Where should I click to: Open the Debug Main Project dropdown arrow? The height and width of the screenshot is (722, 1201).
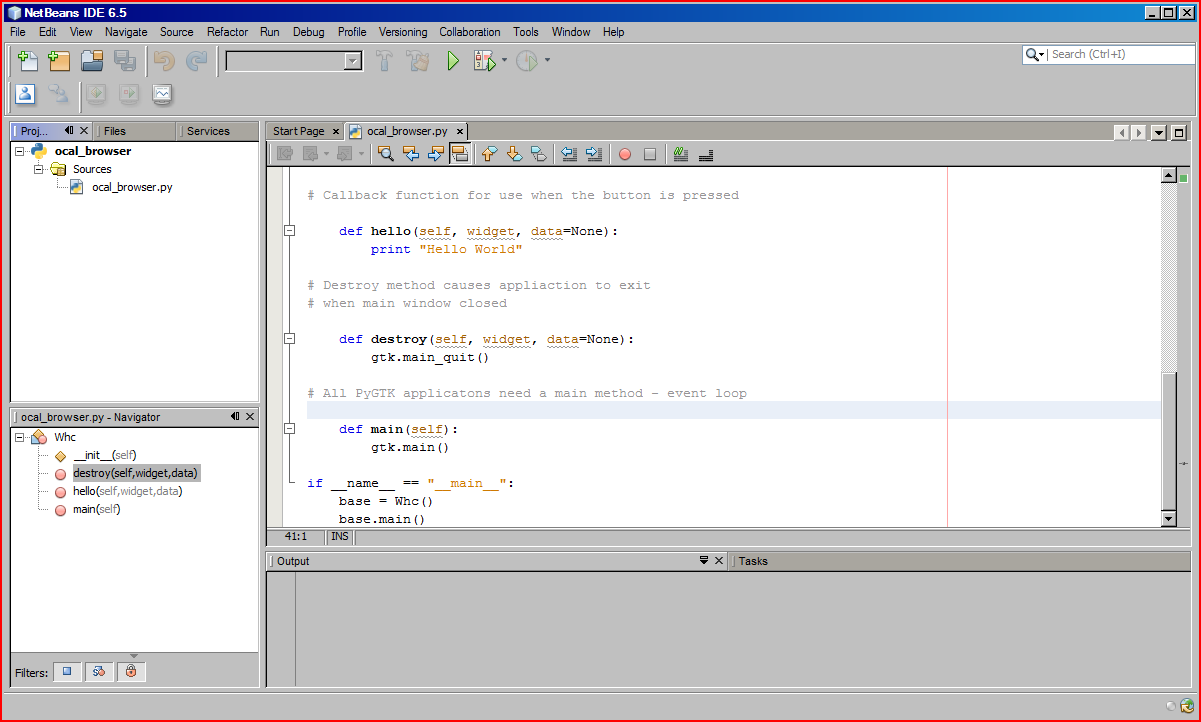504,61
